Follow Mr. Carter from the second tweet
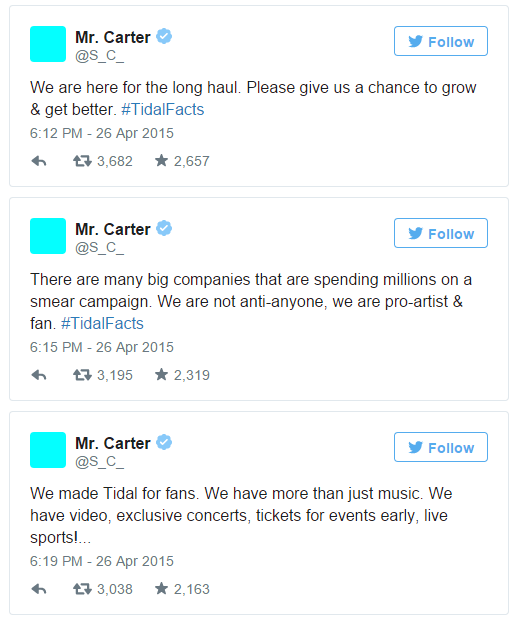518x622 pixels. 441,233
